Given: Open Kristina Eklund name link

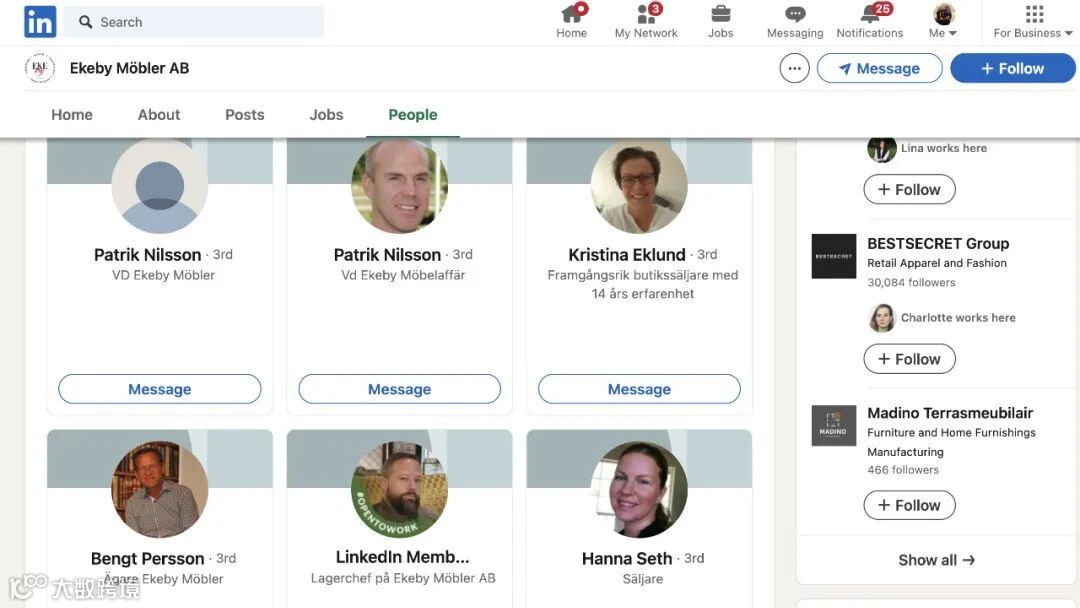Looking at the screenshot, I should 627,255.
